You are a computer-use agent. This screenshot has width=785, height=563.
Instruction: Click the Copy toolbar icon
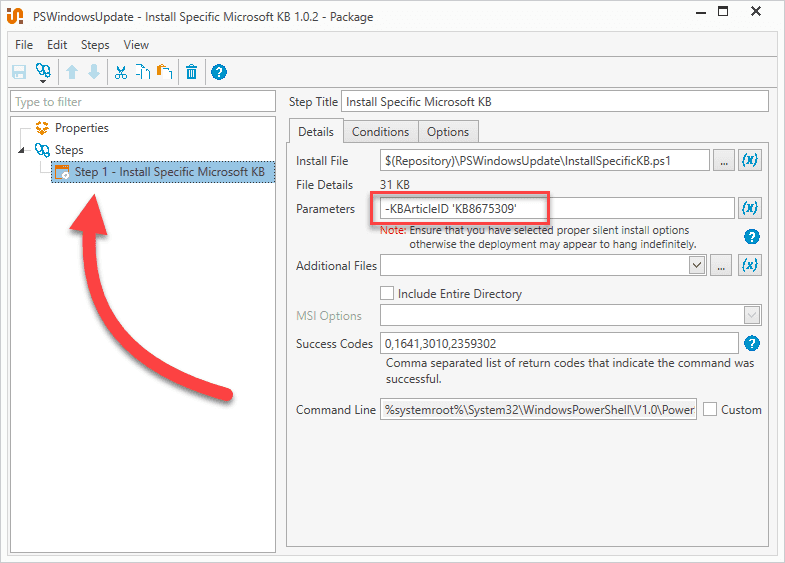[x=143, y=72]
